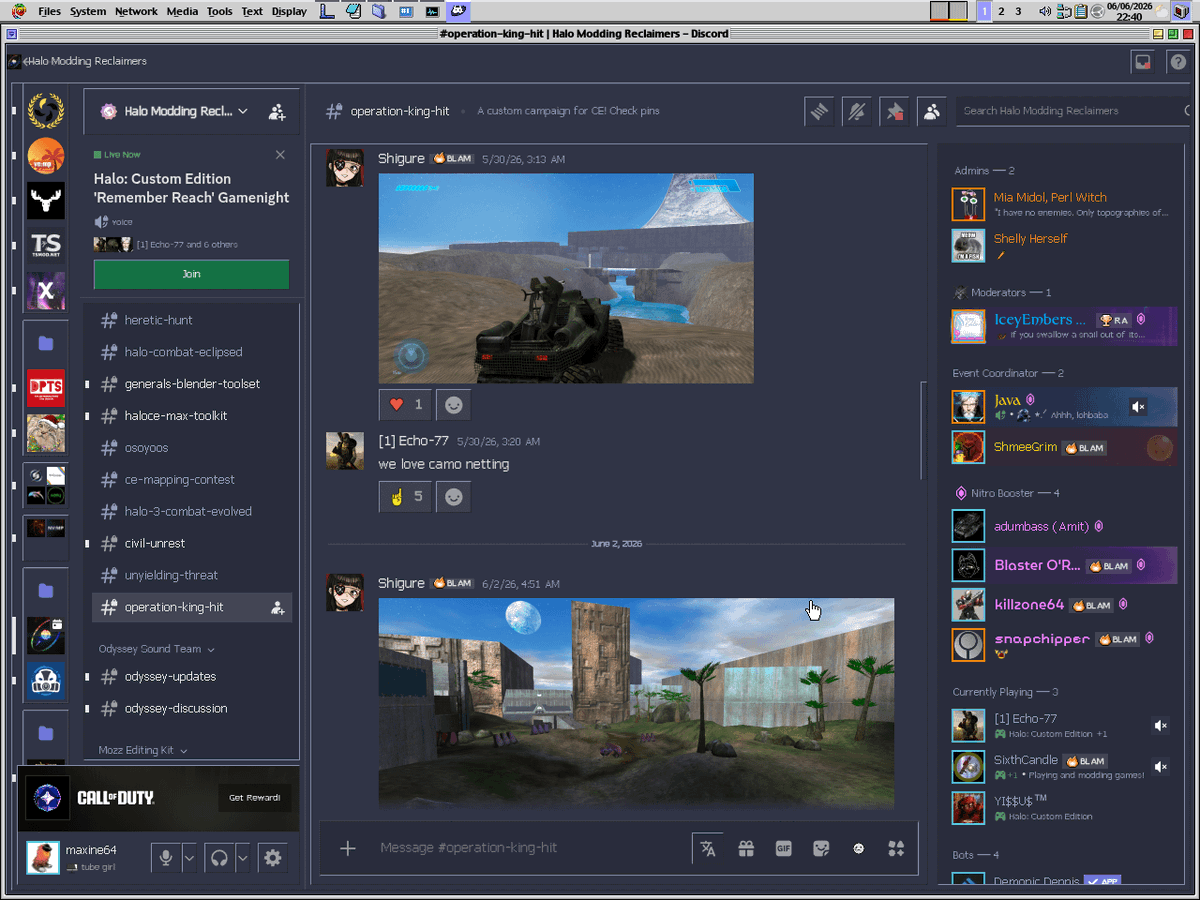The image size is (1200, 900).
Task: Open user settings gear icon
Action: coord(273,858)
